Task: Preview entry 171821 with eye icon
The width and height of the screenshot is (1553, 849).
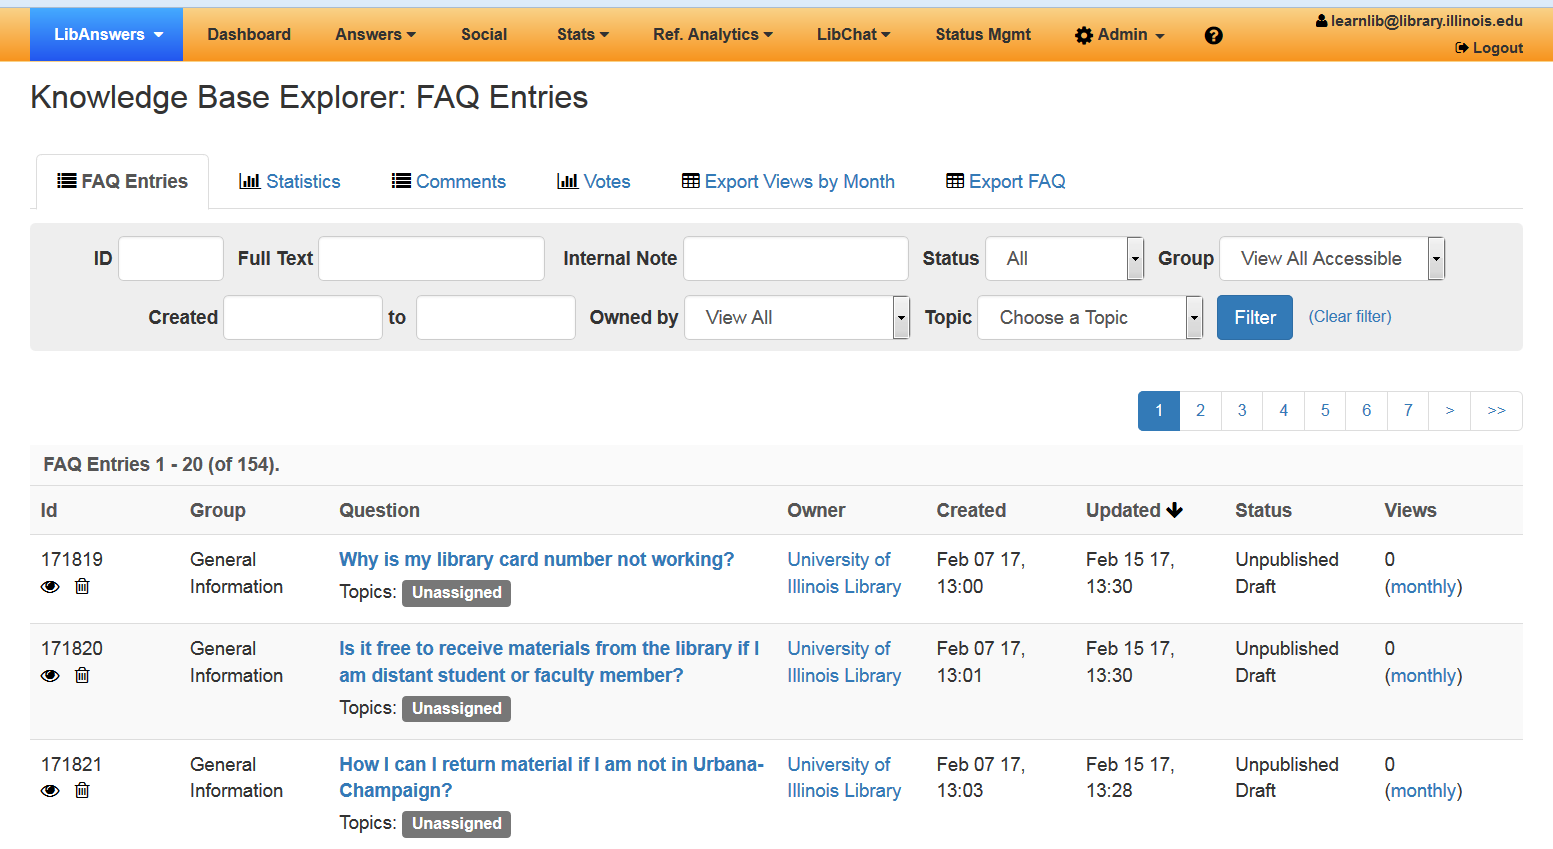Action: [x=50, y=791]
